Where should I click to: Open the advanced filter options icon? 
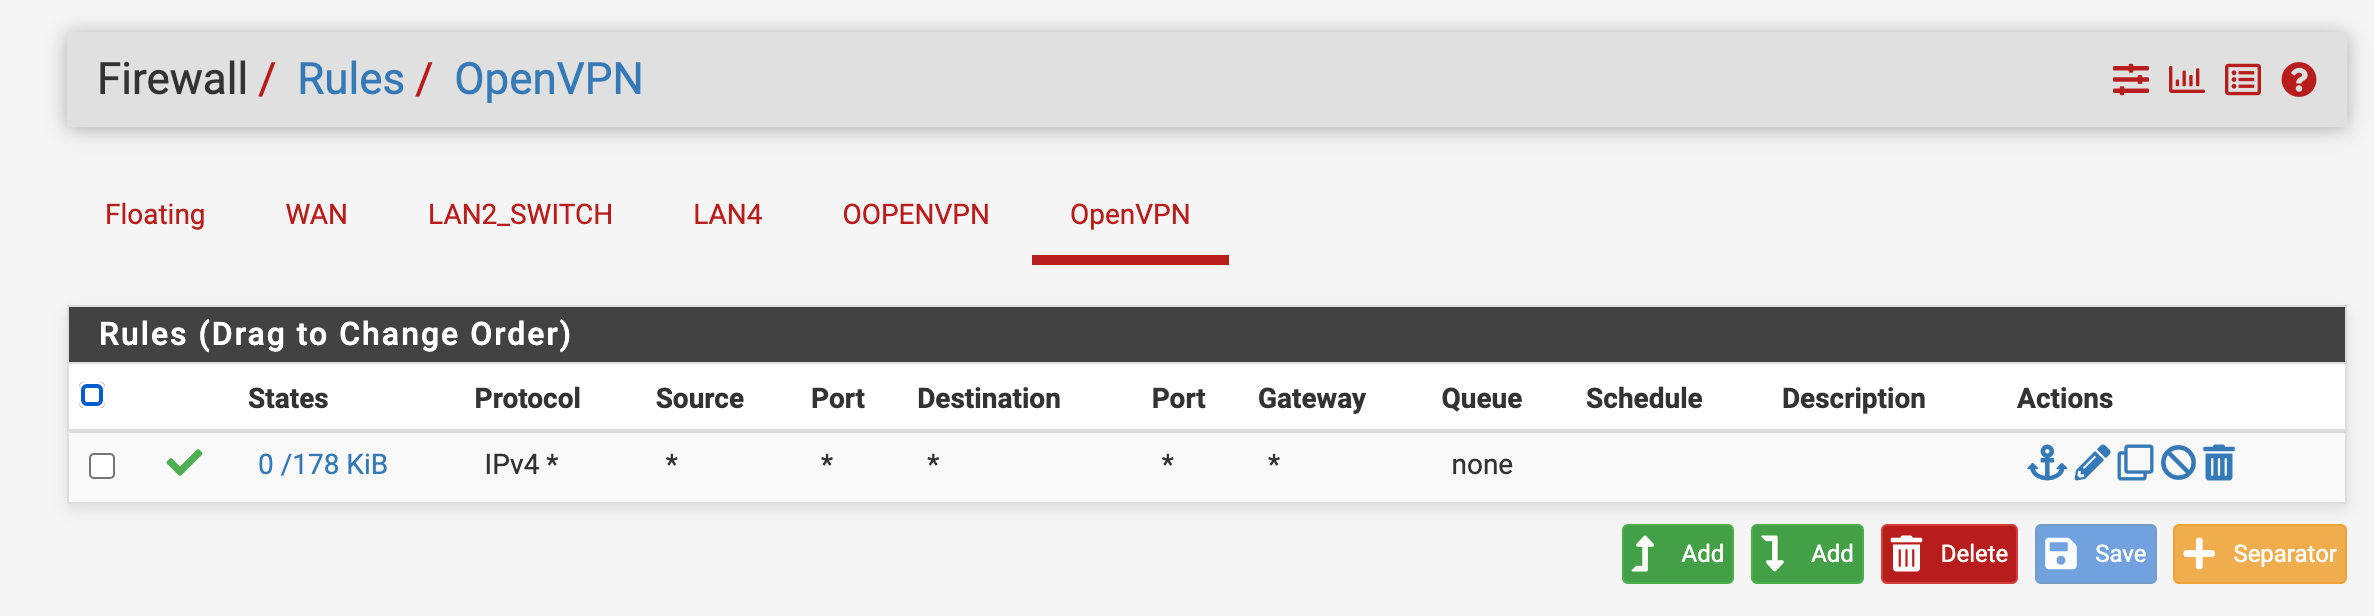pos(2130,79)
